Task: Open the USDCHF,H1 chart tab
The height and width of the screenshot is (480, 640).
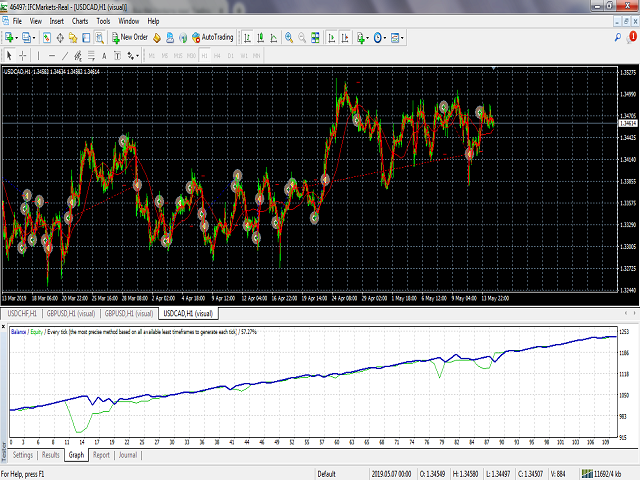Action: tap(22, 313)
